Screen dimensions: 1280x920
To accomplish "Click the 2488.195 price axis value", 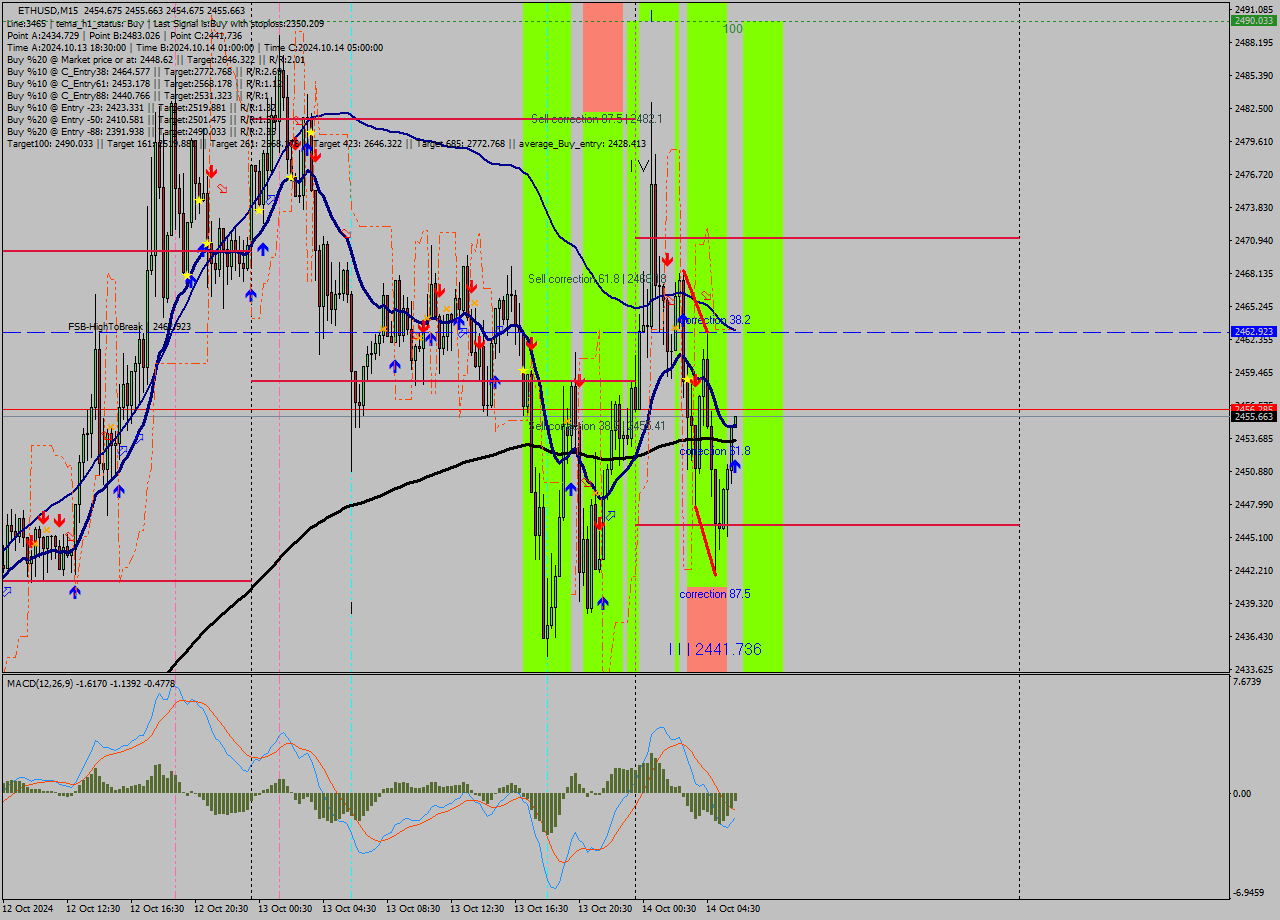I will pos(1256,43).
